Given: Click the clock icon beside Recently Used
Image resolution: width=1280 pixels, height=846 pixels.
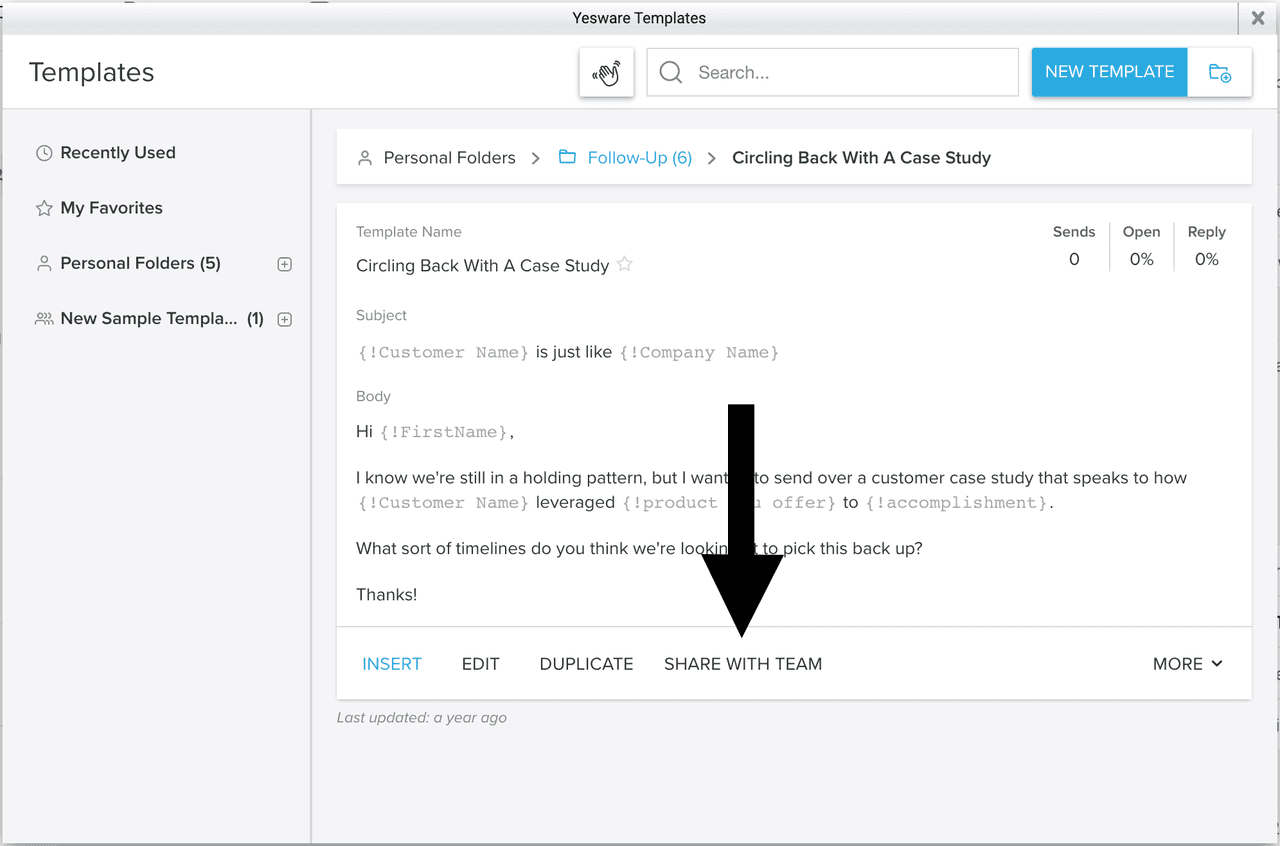Looking at the screenshot, I should pyautogui.click(x=44, y=153).
